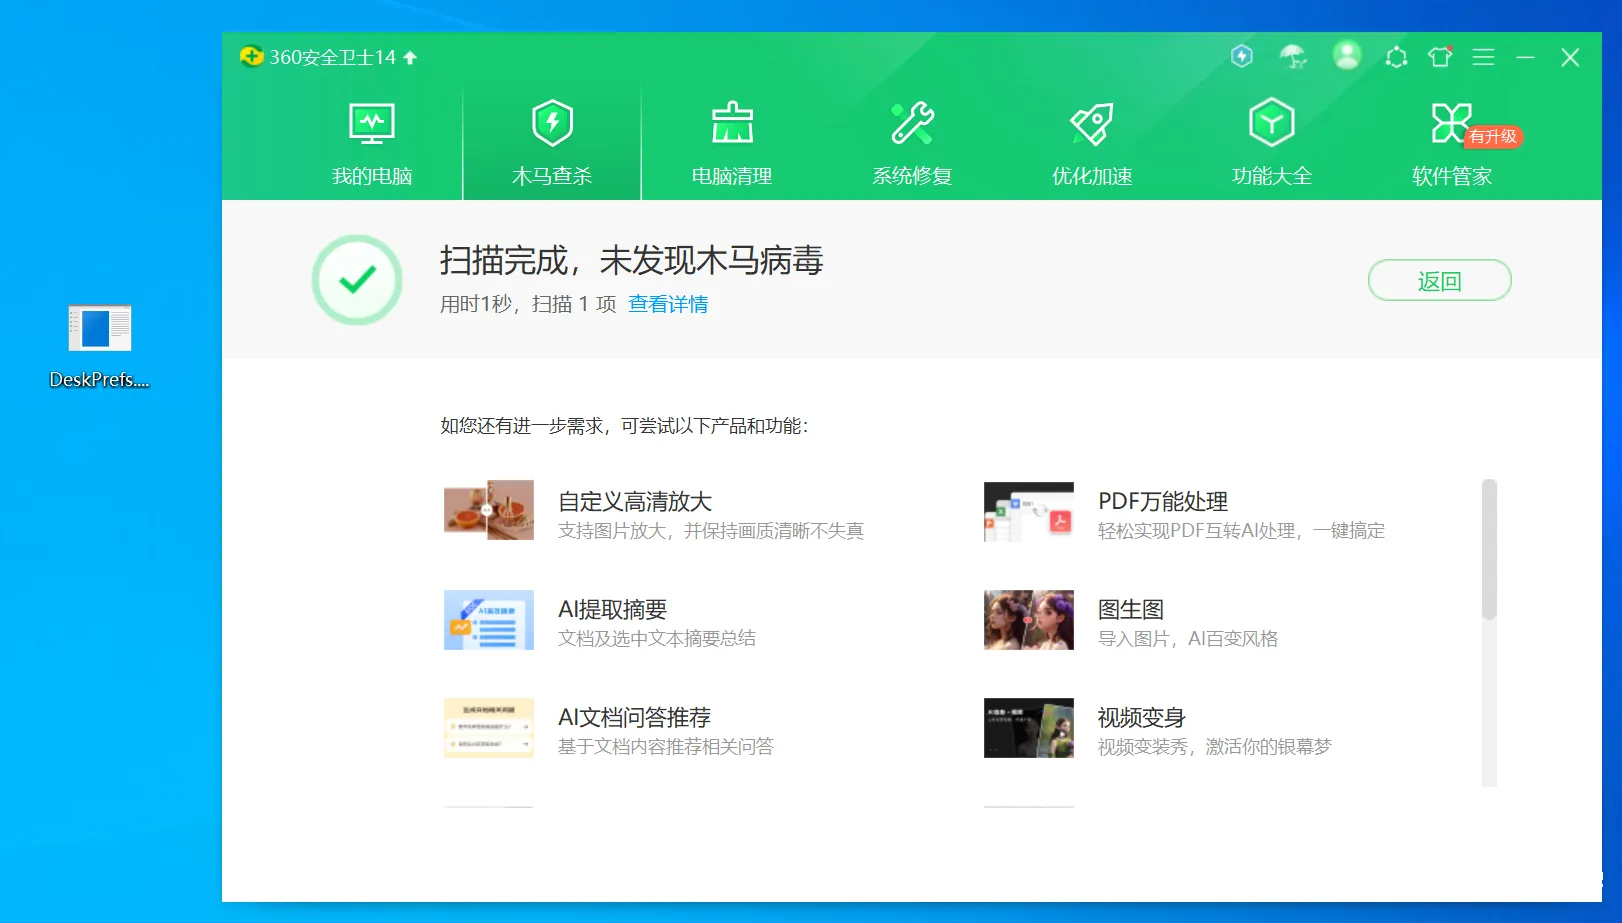
Task: Click the 自定义高清放大 title
Action: pyautogui.click(x=634, y=501)
